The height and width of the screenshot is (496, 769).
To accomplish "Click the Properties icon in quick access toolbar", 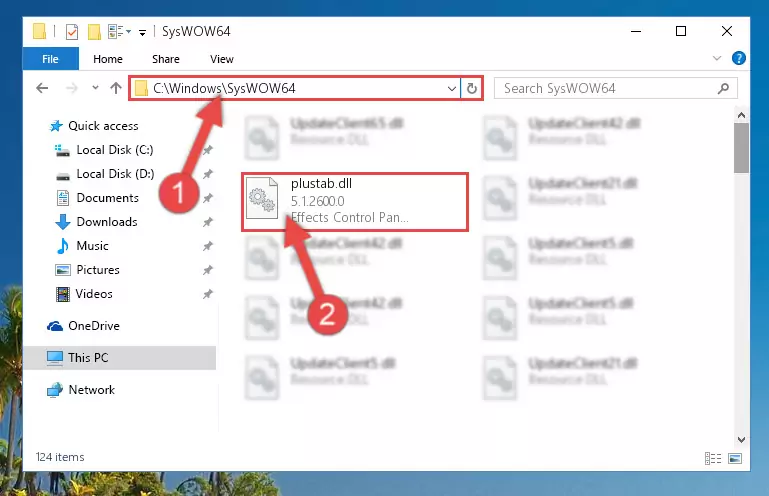I will coord(72,32).
